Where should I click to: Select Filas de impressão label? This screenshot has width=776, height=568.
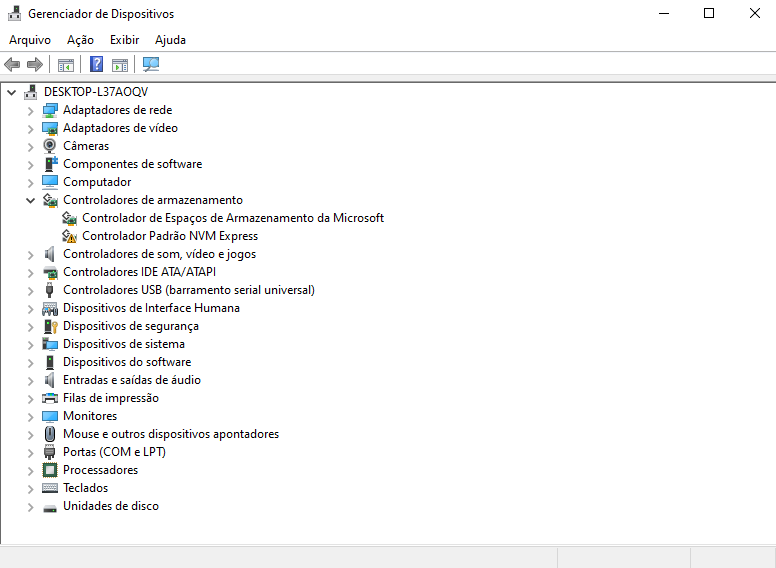click(x=111, y=398)
